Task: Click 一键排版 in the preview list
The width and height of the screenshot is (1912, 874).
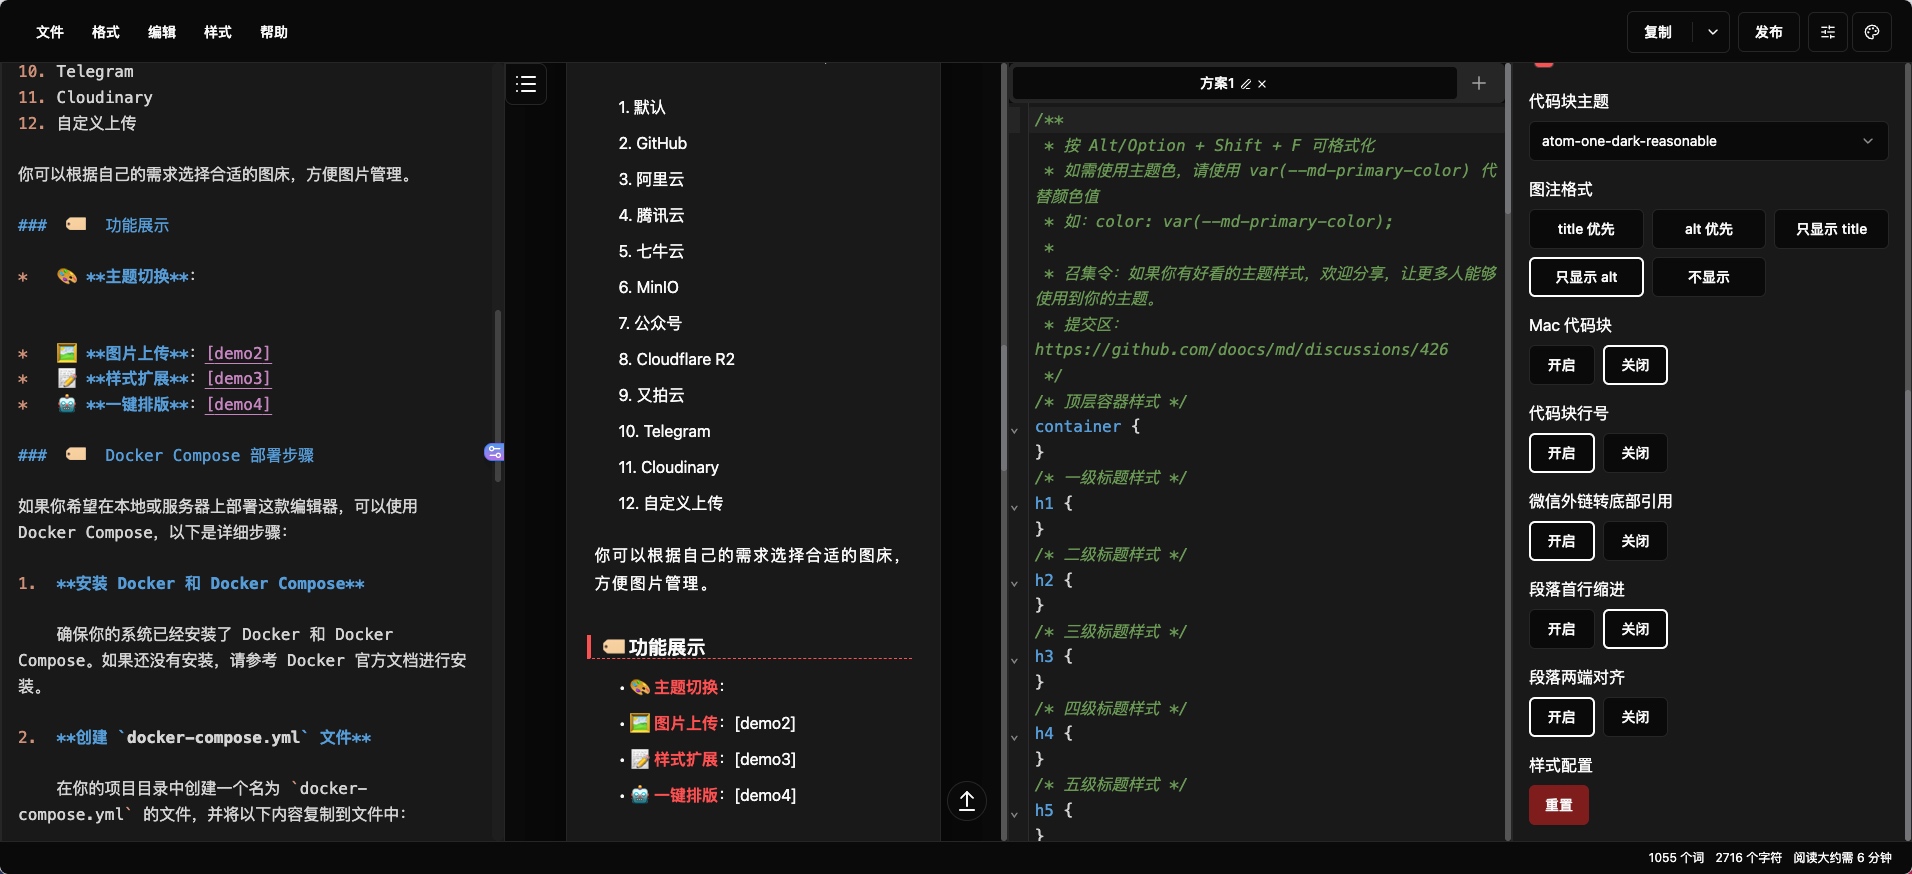Action: click(x=686, y=795)
